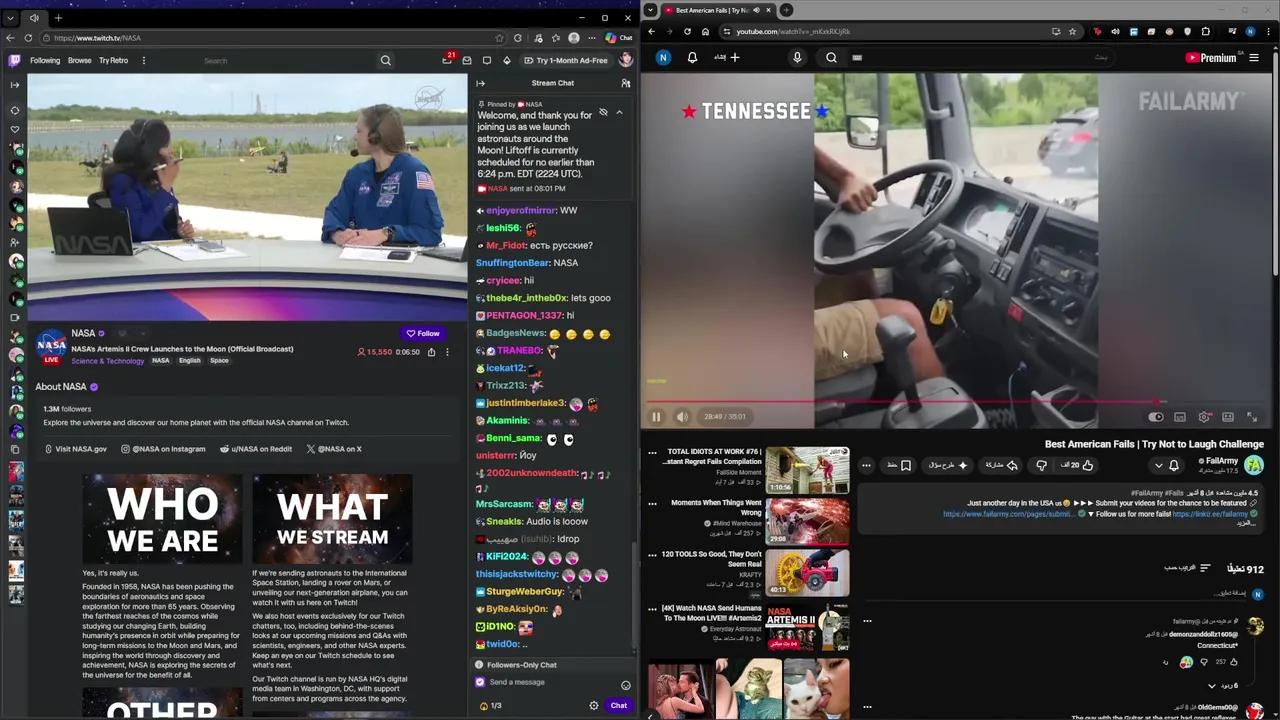Open Twitch three-dot more menu beside Try Retro
Viewport: 1280px width, 720px height.
pos(143,60)
